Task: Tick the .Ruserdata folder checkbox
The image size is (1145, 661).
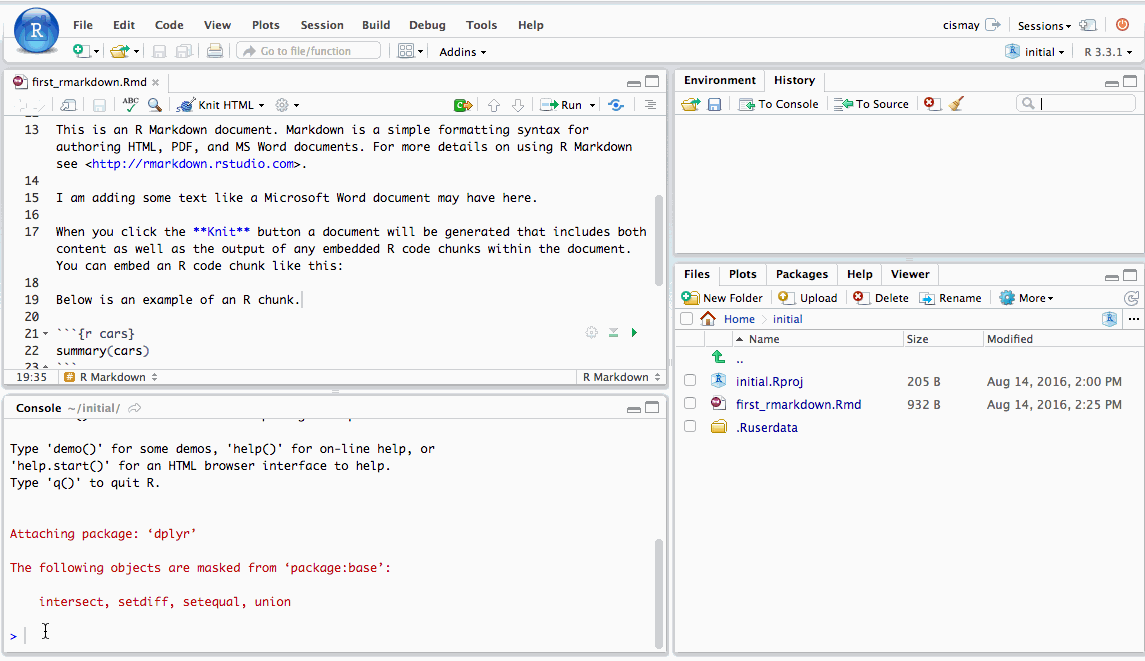Action: pyautogui.click(x=689, y=427)
